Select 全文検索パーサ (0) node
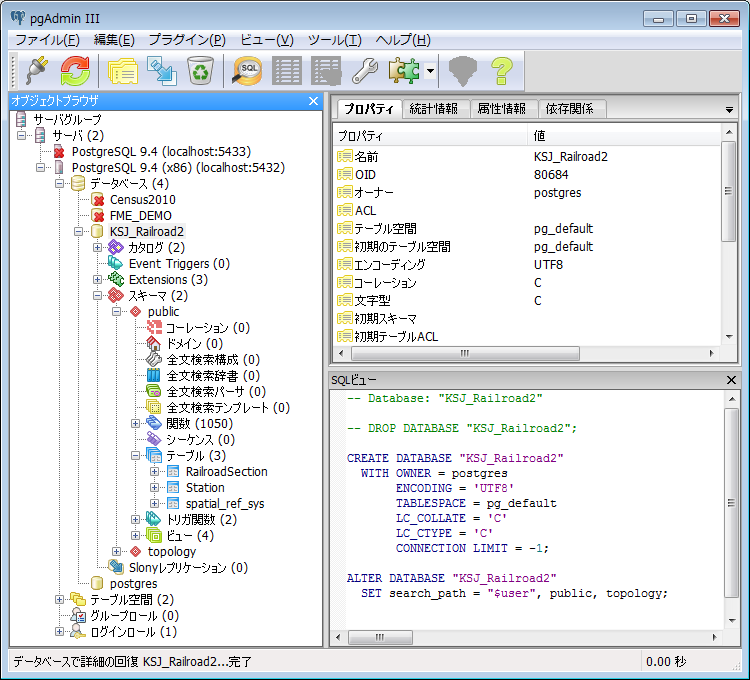Image resolution: width=750 pixels, height=680 pixels. [x=216, y=392]
